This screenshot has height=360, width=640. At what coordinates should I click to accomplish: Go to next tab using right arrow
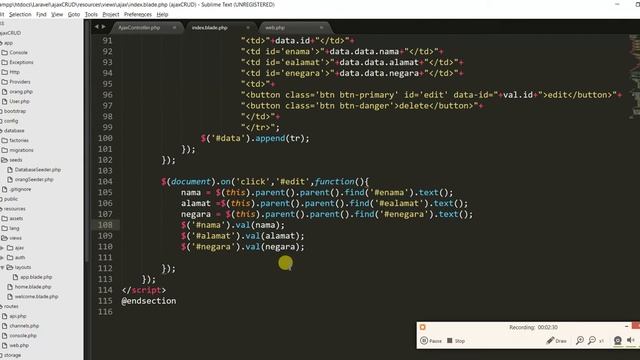tap(103, 27)
